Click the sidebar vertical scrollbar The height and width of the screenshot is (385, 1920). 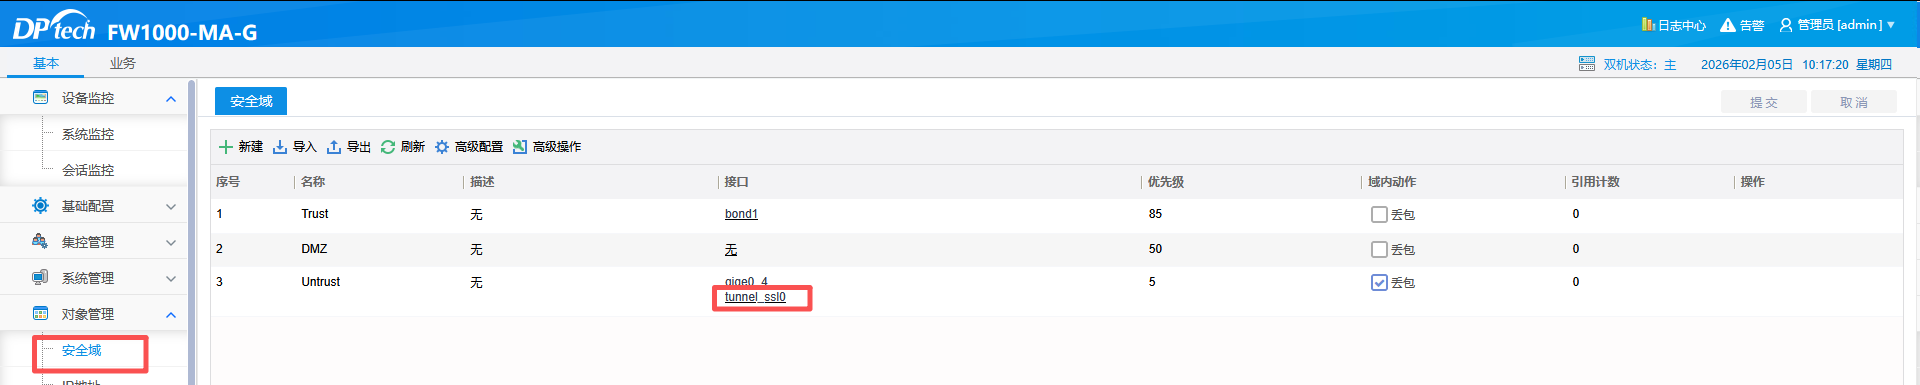pos(191,232)
